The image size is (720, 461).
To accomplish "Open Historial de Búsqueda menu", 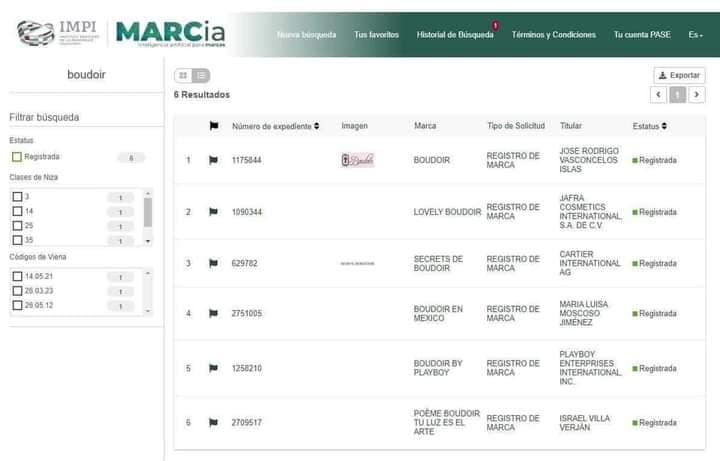I will (x=454, y=35).
